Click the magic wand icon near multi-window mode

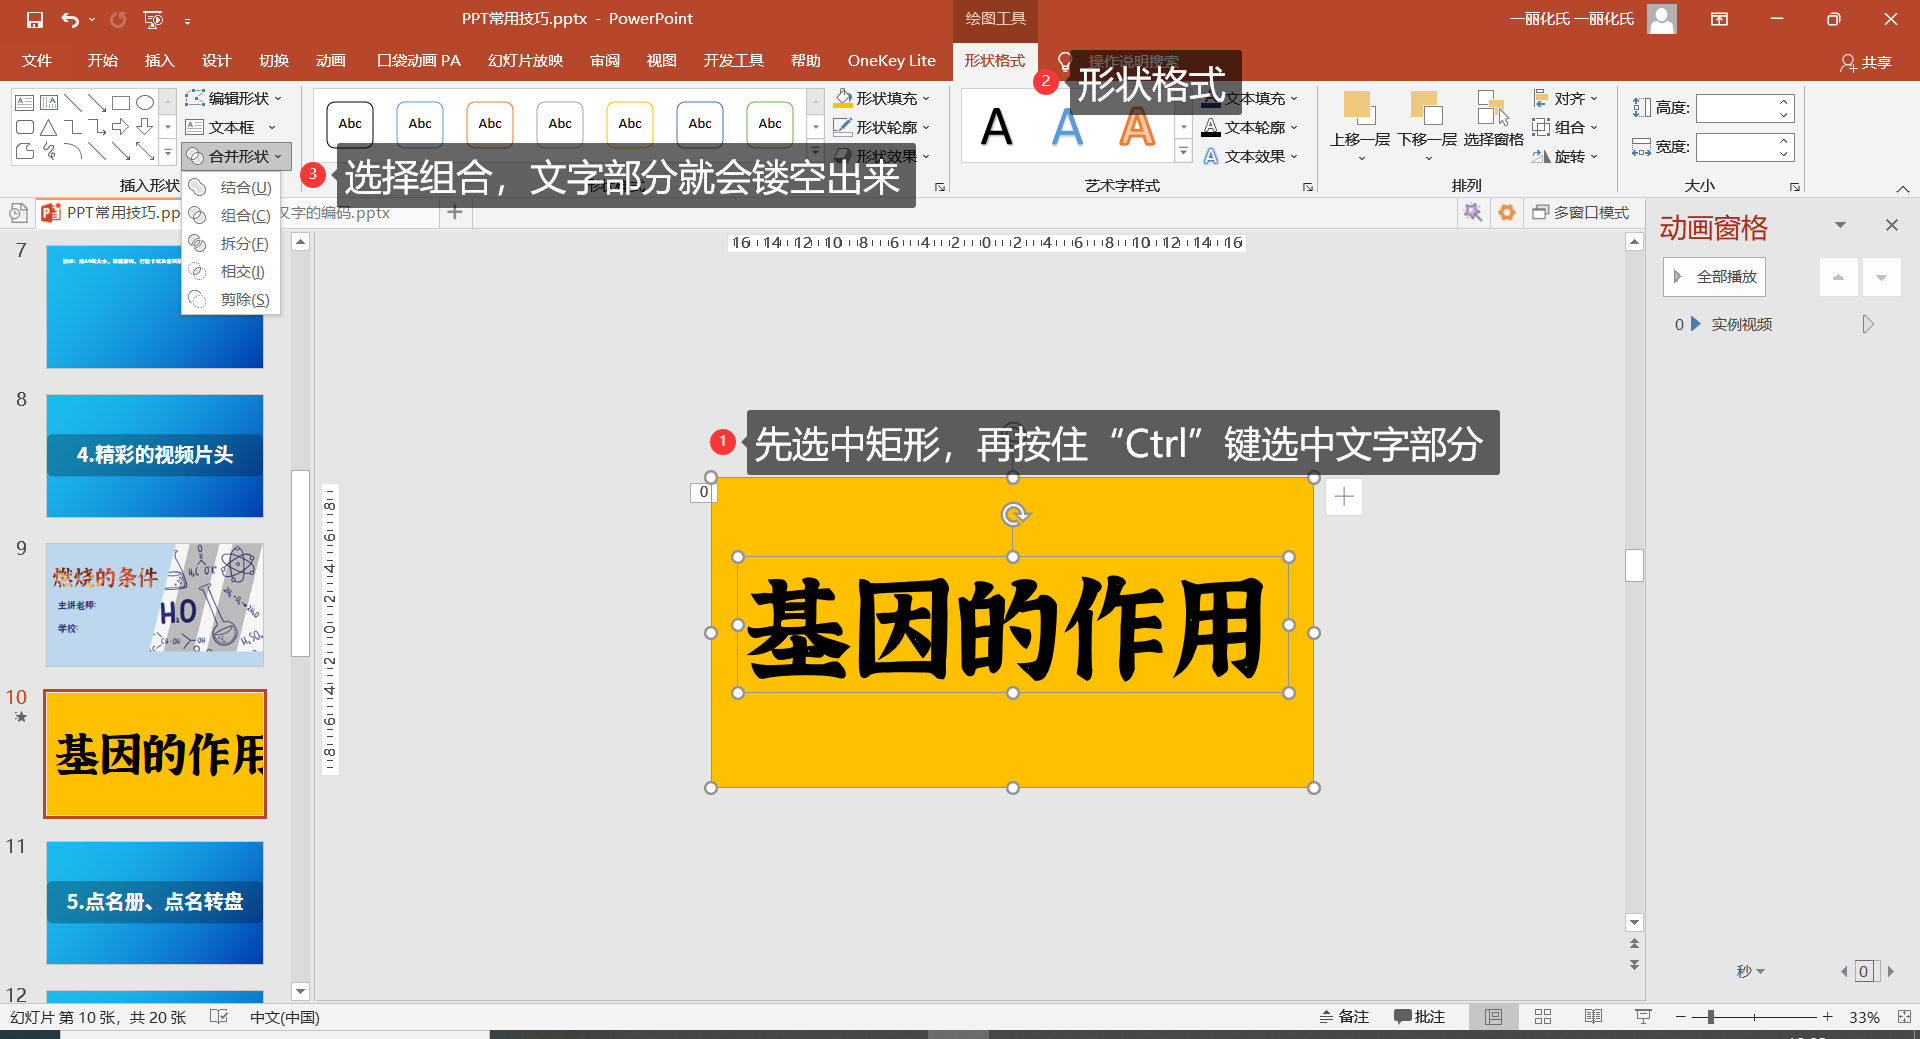1472,212
